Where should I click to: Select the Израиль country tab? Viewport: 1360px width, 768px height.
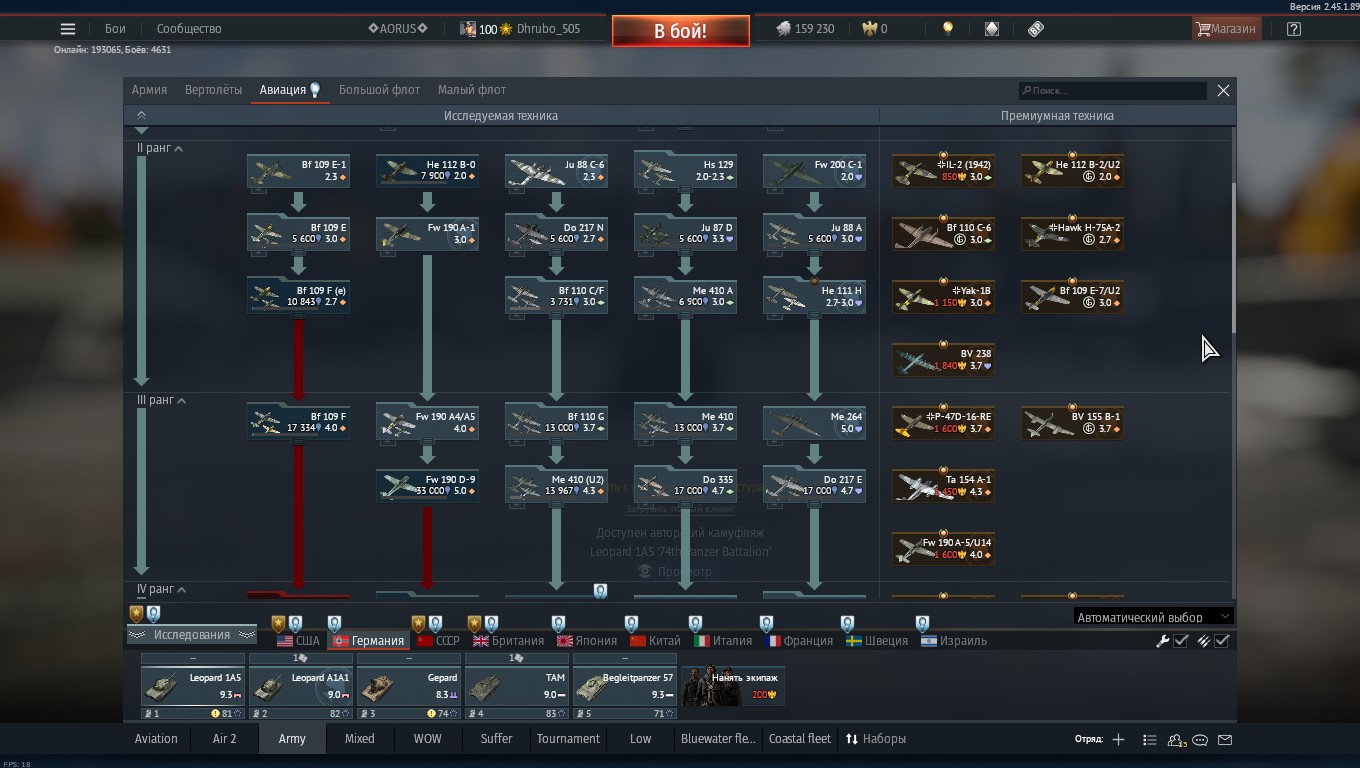click(954, 641)
